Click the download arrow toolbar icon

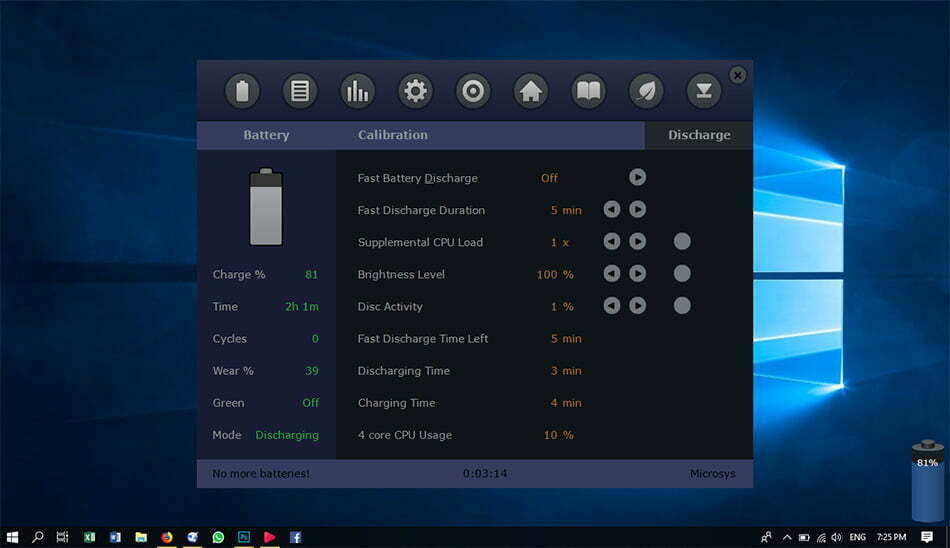704,92
